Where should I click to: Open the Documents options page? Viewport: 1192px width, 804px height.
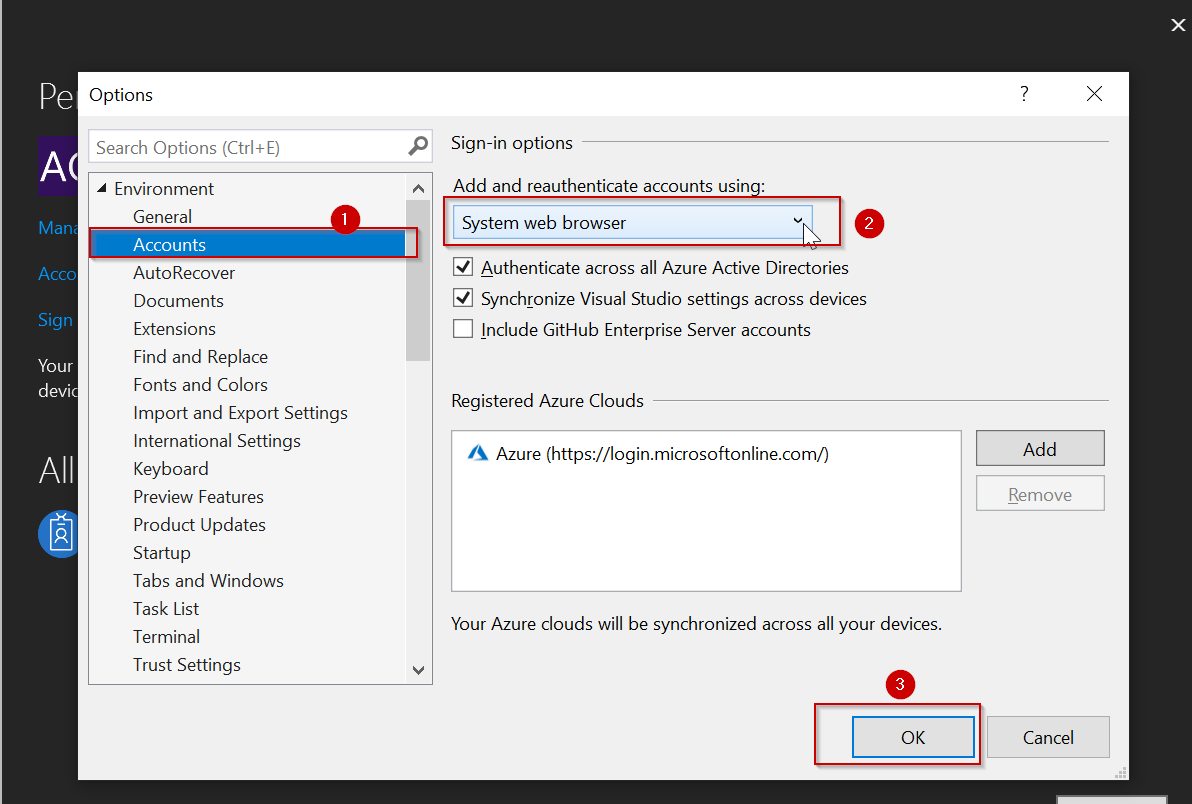178,301
